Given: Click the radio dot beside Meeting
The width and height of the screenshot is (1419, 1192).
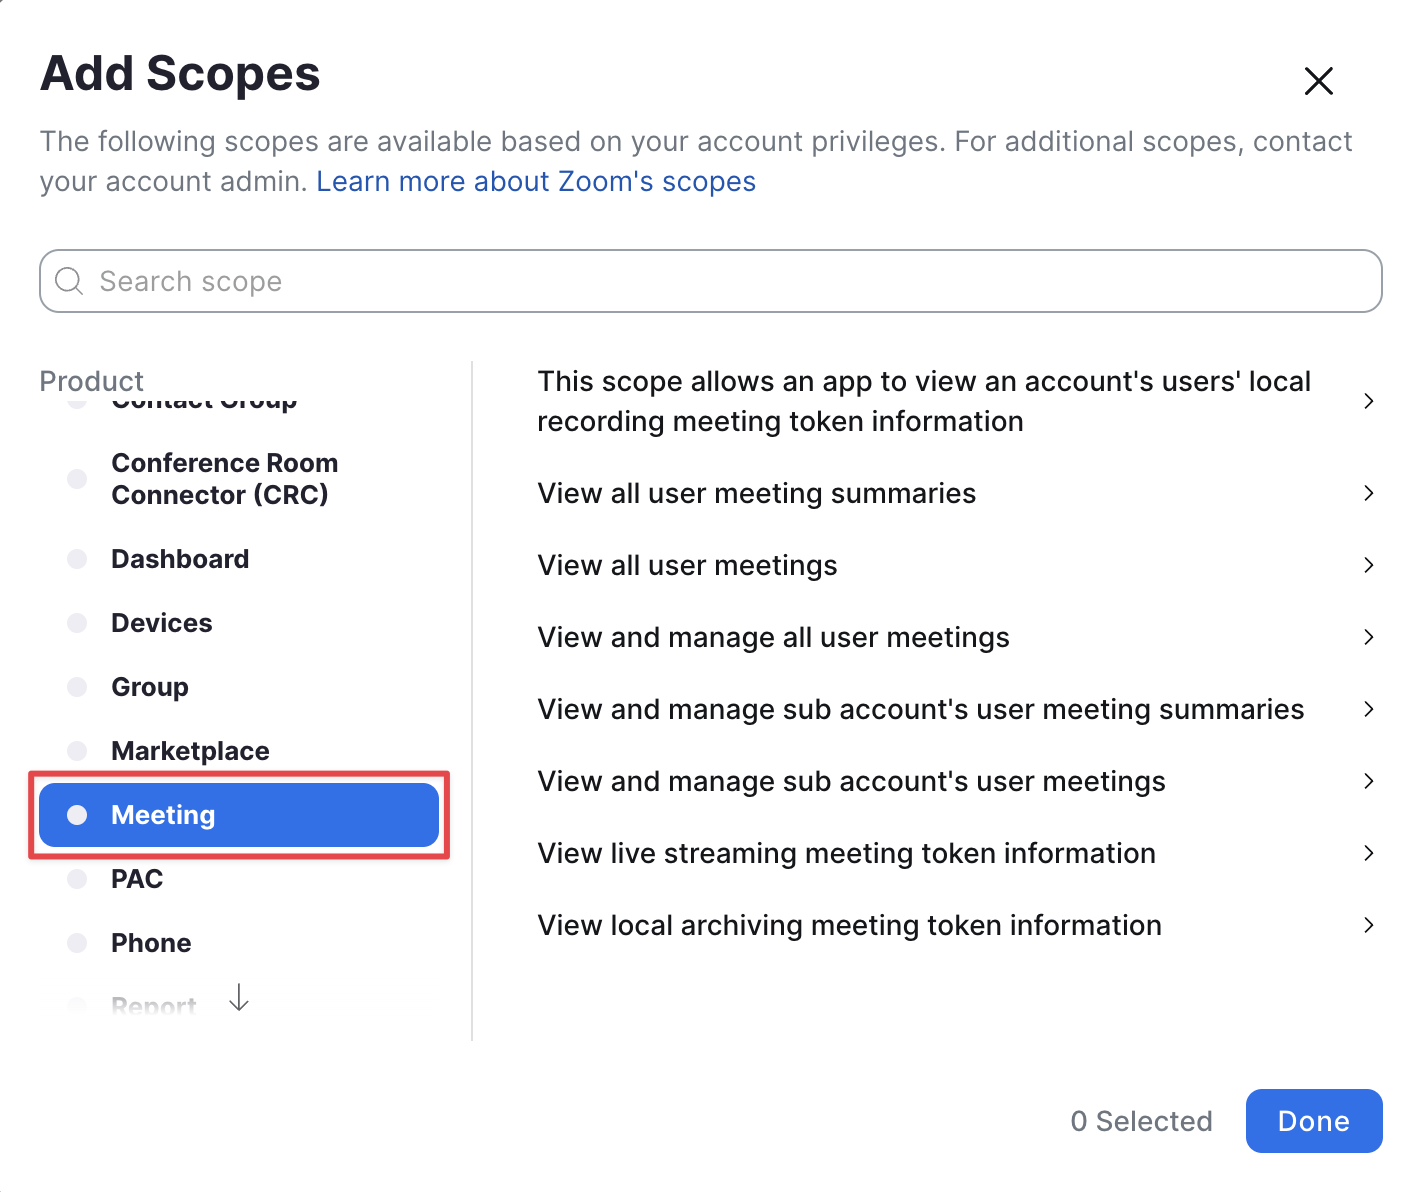Looking at the screenshot, I should (x=77, y=815).
